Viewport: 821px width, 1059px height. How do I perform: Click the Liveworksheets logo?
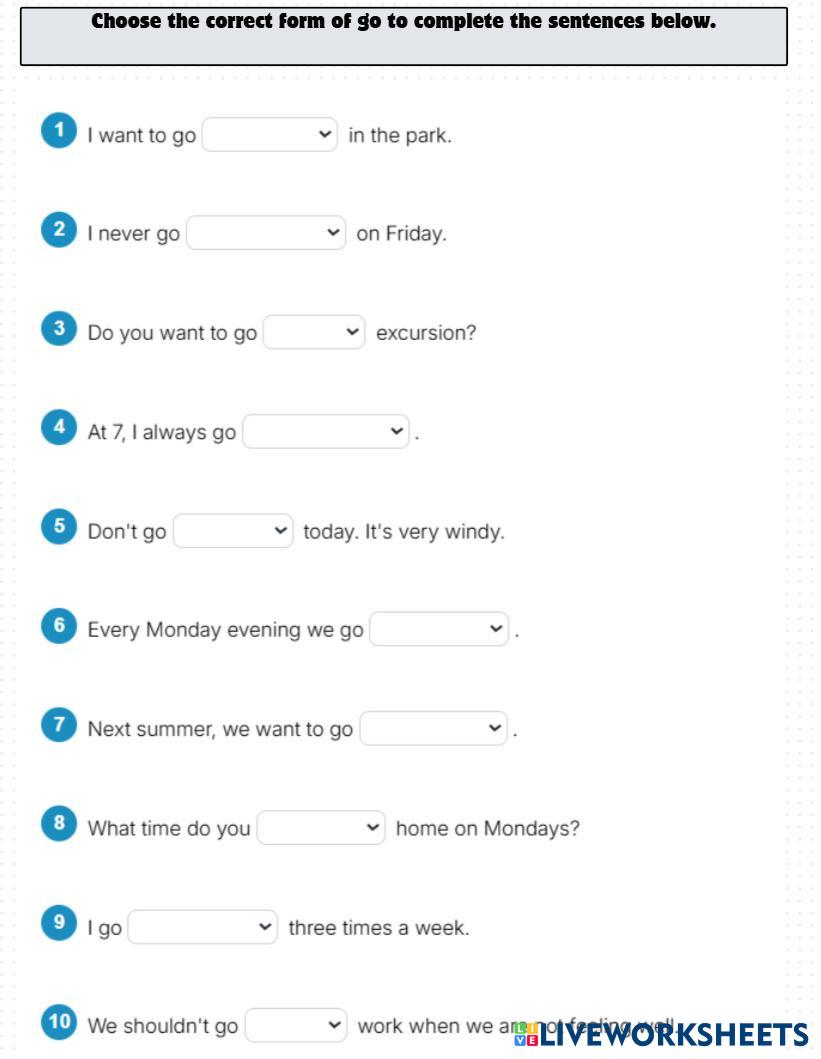point(661,1035)
